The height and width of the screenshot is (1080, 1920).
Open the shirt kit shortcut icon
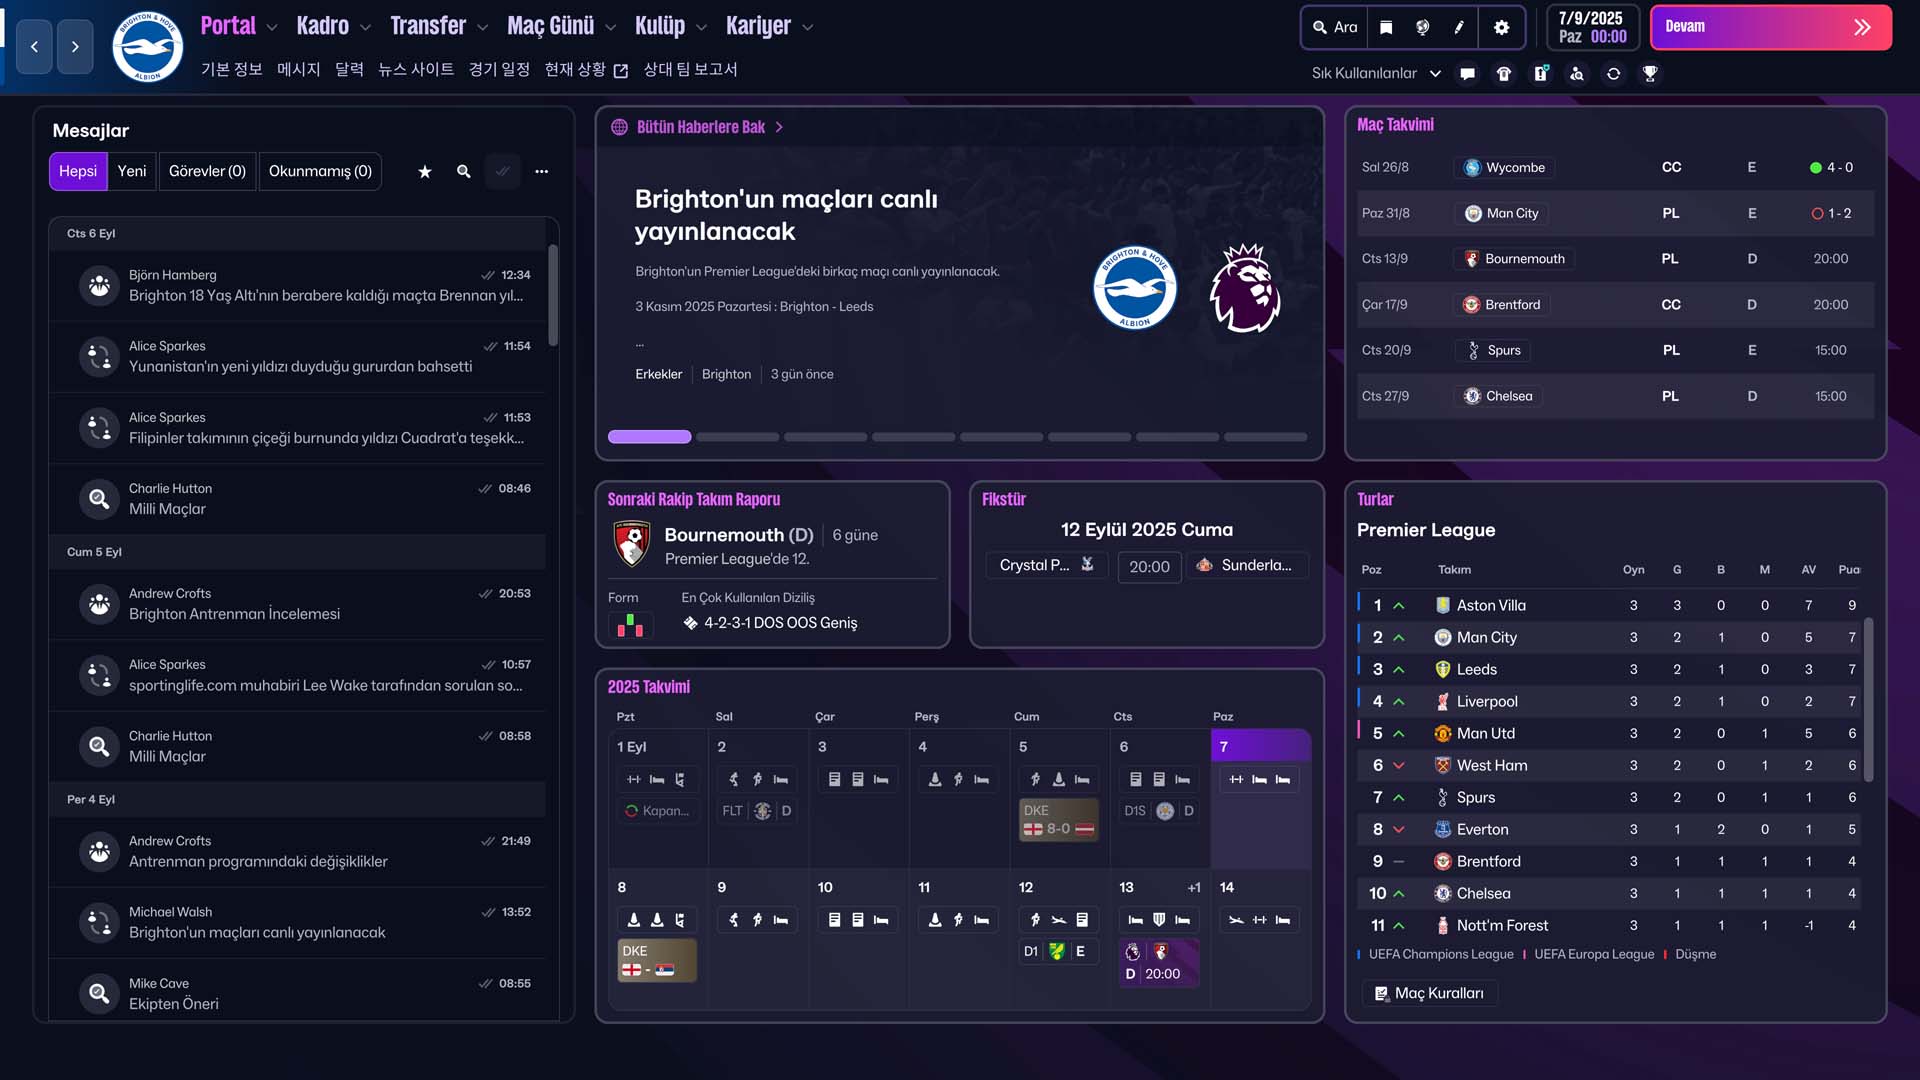click(1504, 73)
